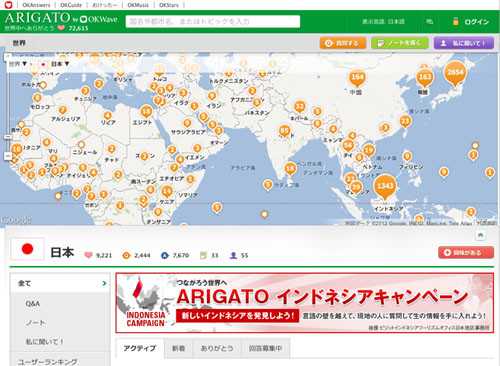500x366 pixels.
Task: Switch to the ありがとう tab
Action: [217, 348]
